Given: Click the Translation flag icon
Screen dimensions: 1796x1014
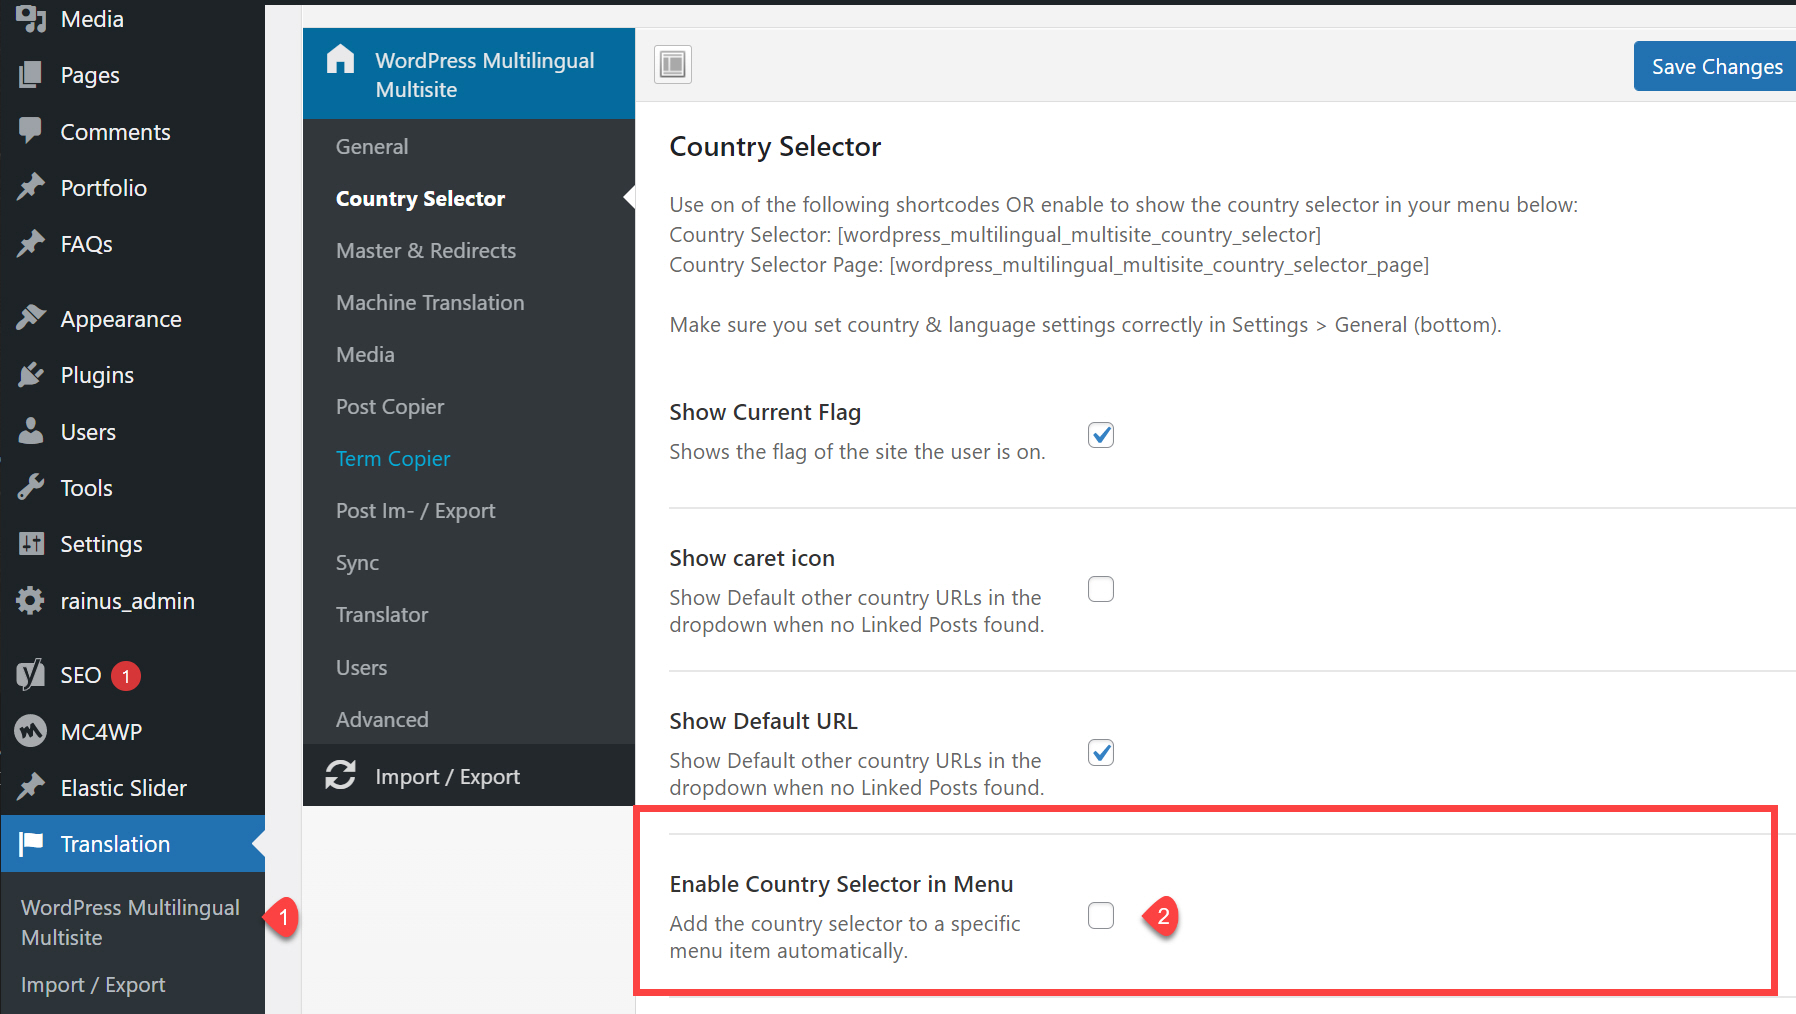Looking at the screenshot, I should [x=31, y=843].
